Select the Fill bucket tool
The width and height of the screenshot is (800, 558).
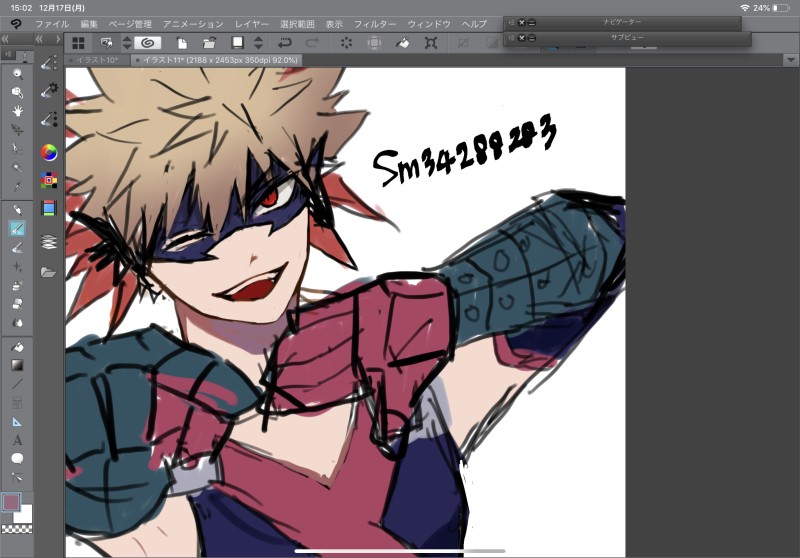[x=17, y=347]
